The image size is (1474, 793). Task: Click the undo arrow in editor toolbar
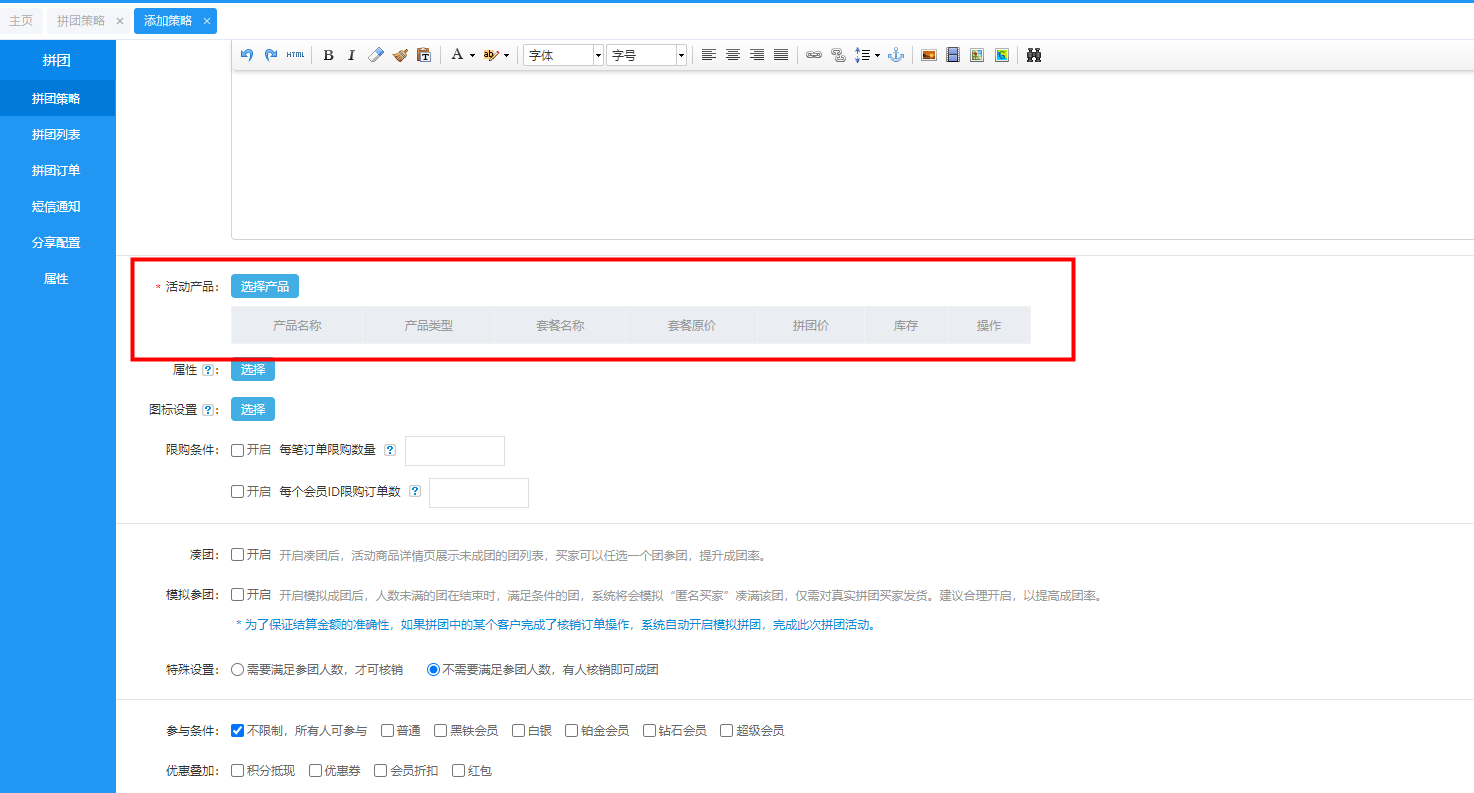point(247,55)
